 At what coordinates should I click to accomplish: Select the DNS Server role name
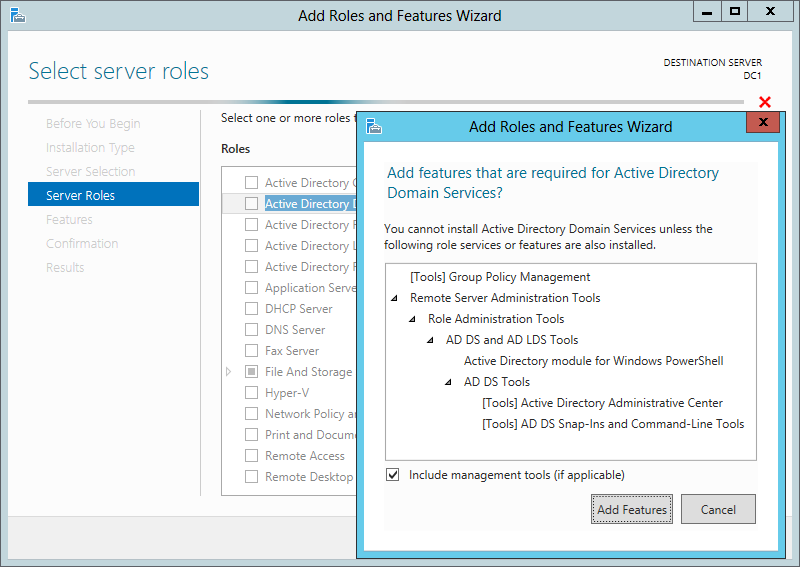pos(295,330)
